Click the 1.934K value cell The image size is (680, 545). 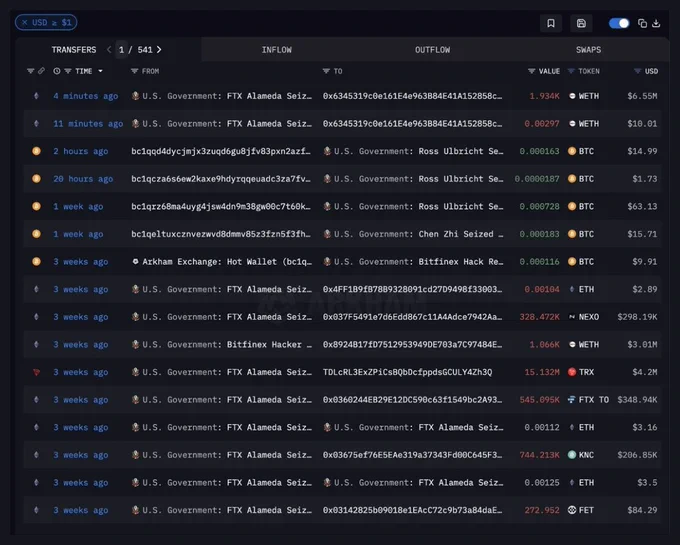544,96
